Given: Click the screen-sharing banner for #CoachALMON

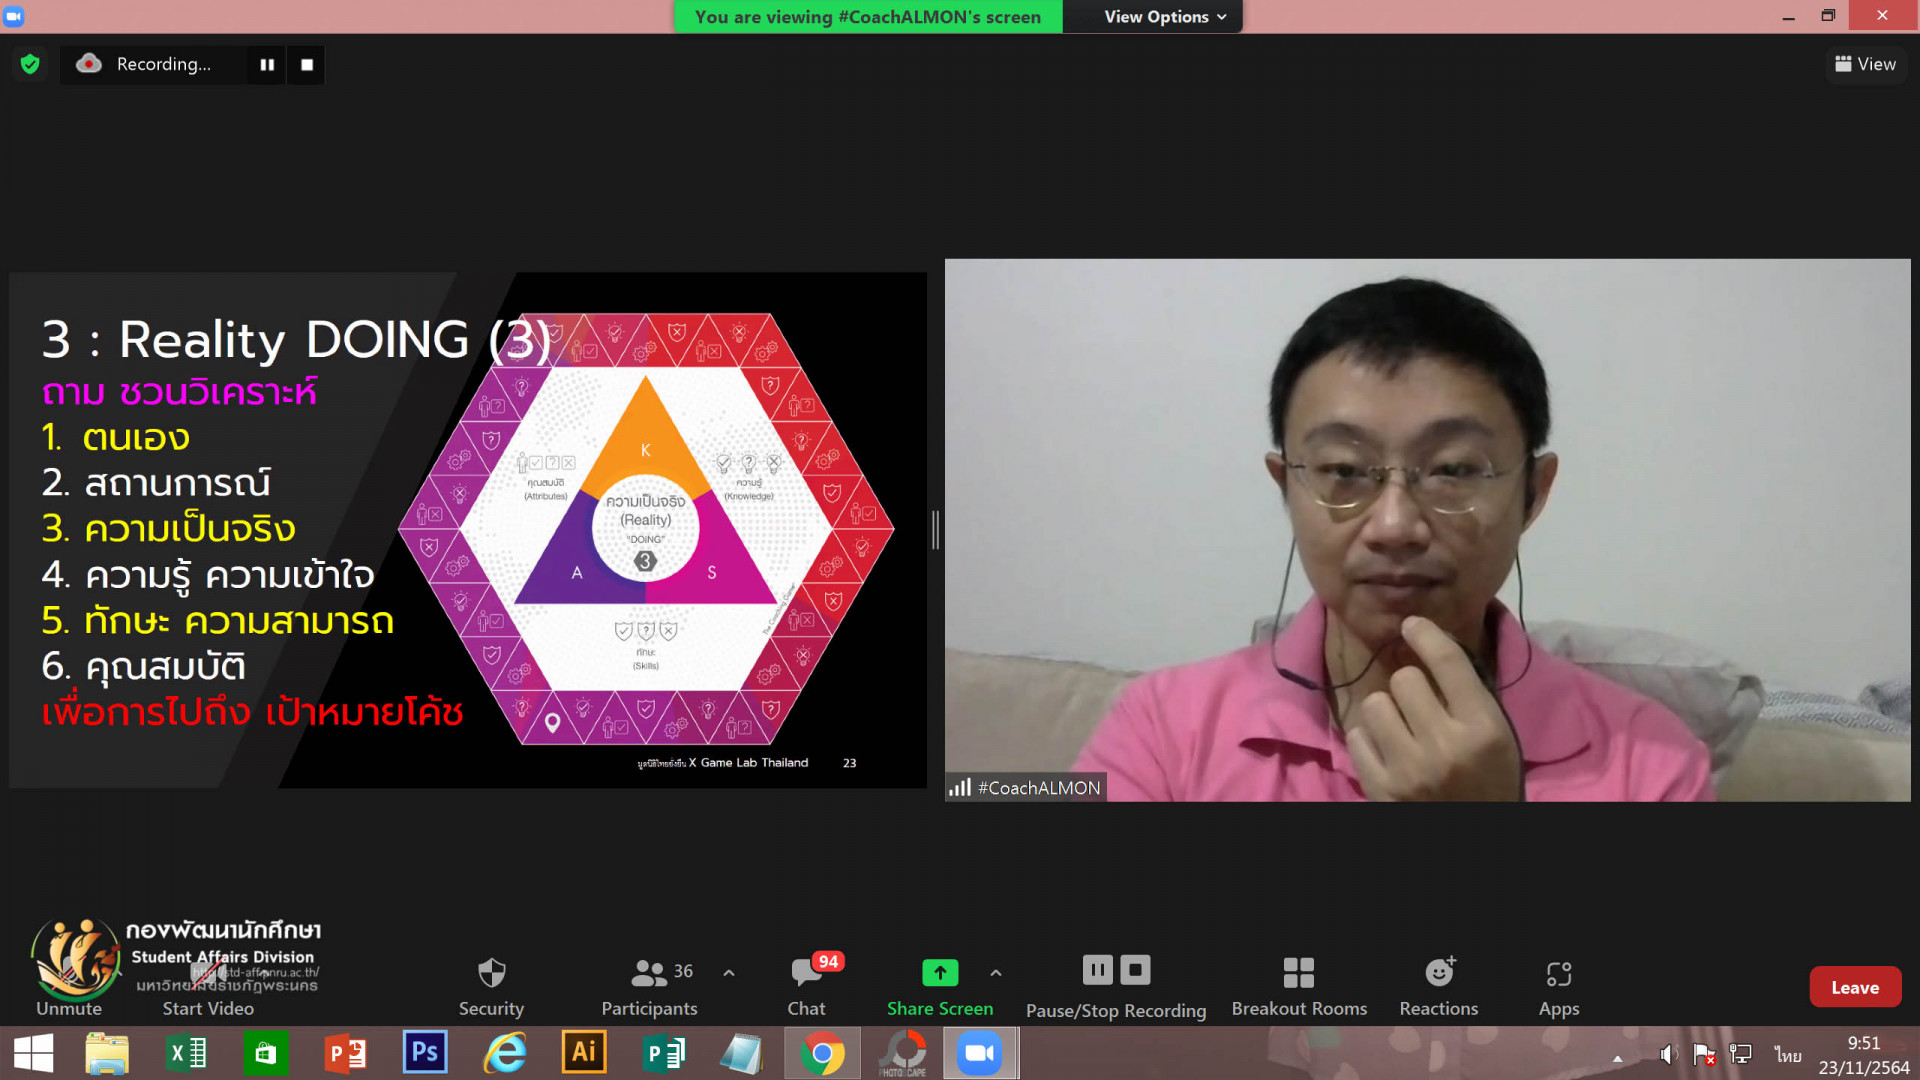Looking at the screenshot, I should [x=867, y=17].
